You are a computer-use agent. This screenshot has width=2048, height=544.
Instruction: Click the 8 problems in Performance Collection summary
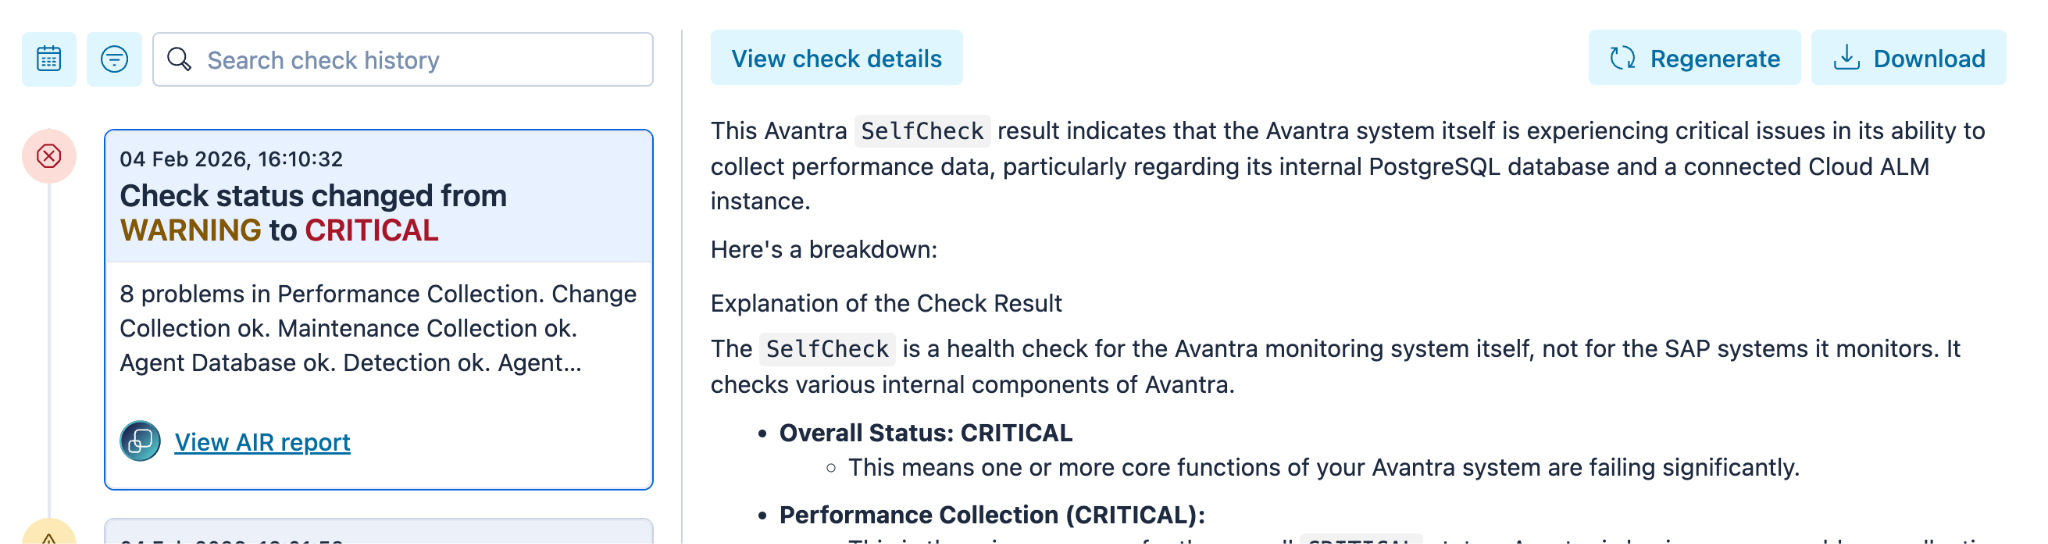click(x=378, y=328)
